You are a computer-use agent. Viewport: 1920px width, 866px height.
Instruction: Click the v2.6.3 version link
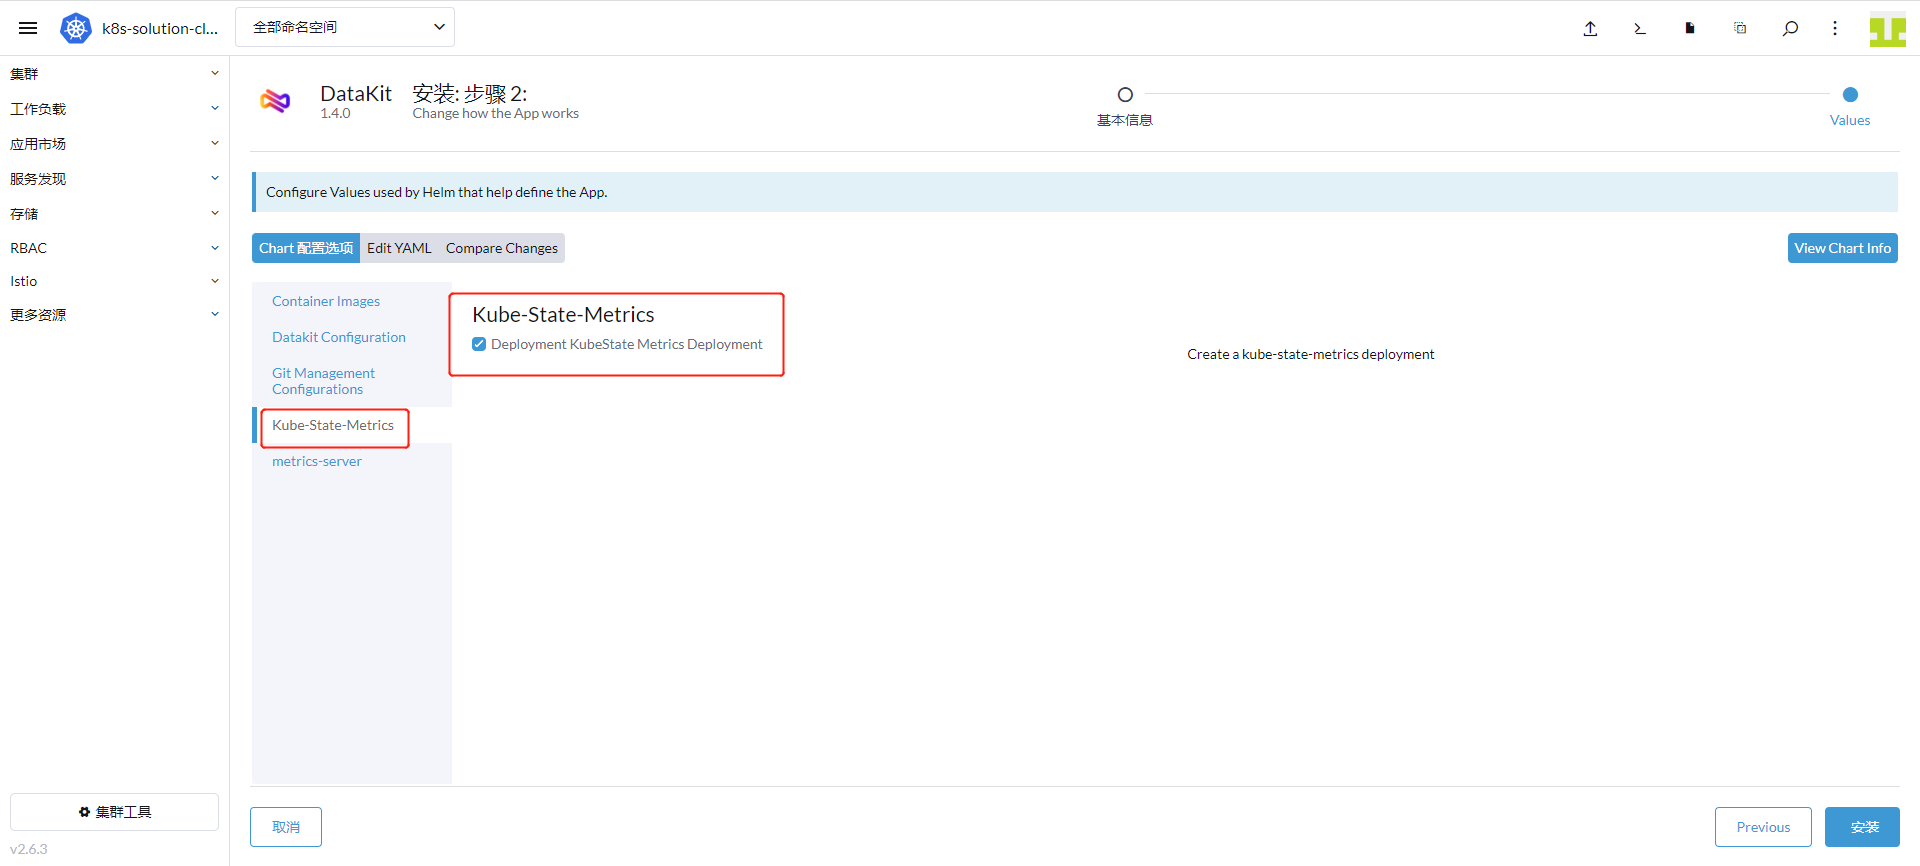(29, 849)
